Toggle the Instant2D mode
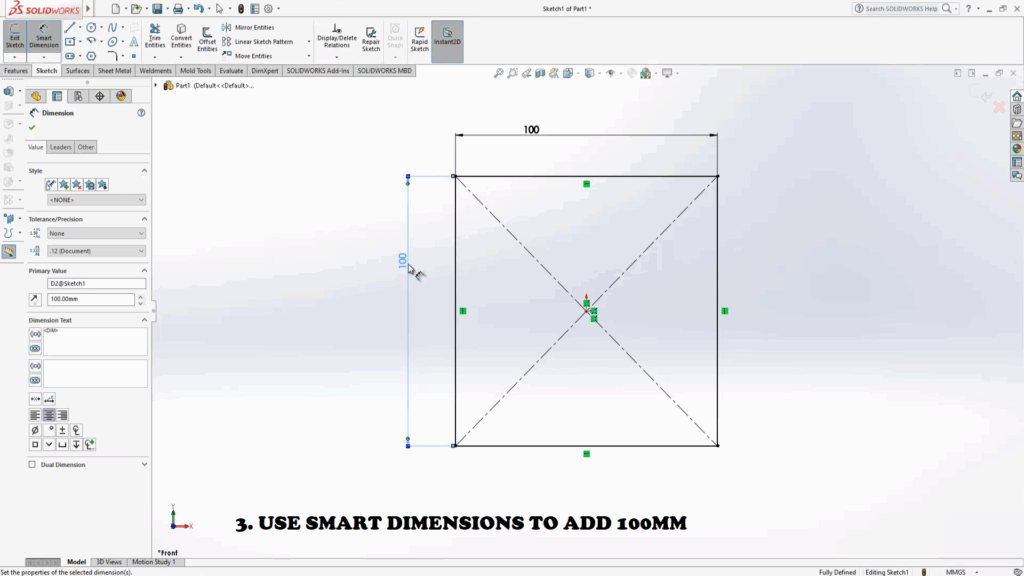 [x=446, y=38]
